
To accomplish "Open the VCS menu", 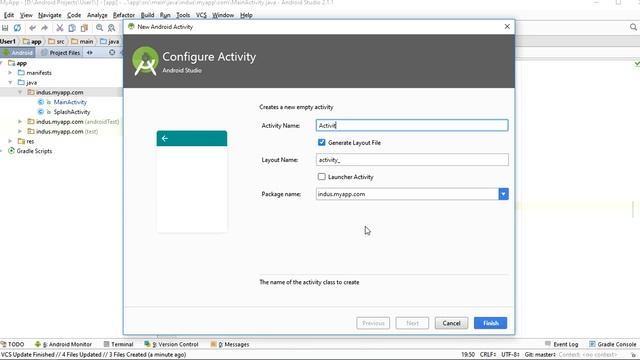I will point(201,15).
